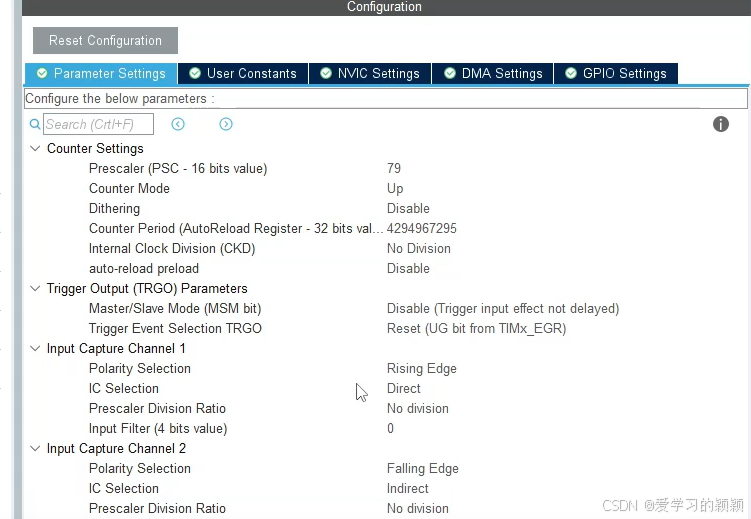Click the search magnifier icon
751x519 pixels.
pyautogui.click(x=35, y=124)
